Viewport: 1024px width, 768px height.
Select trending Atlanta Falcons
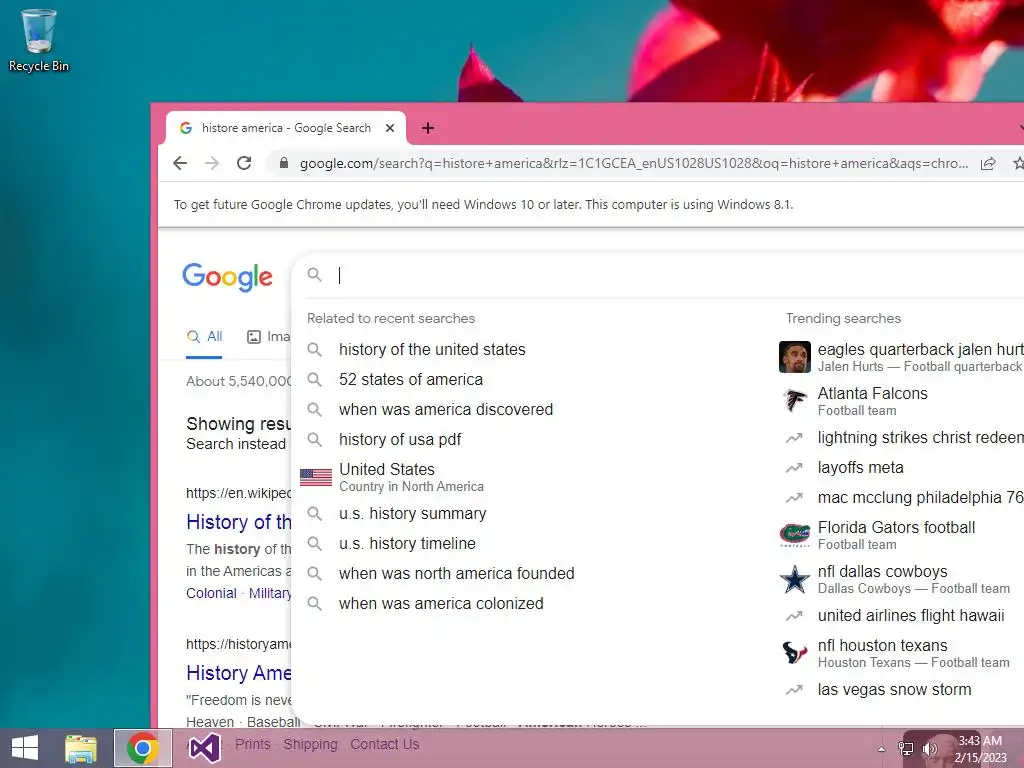pyautogui.click(x=872, y=401)
